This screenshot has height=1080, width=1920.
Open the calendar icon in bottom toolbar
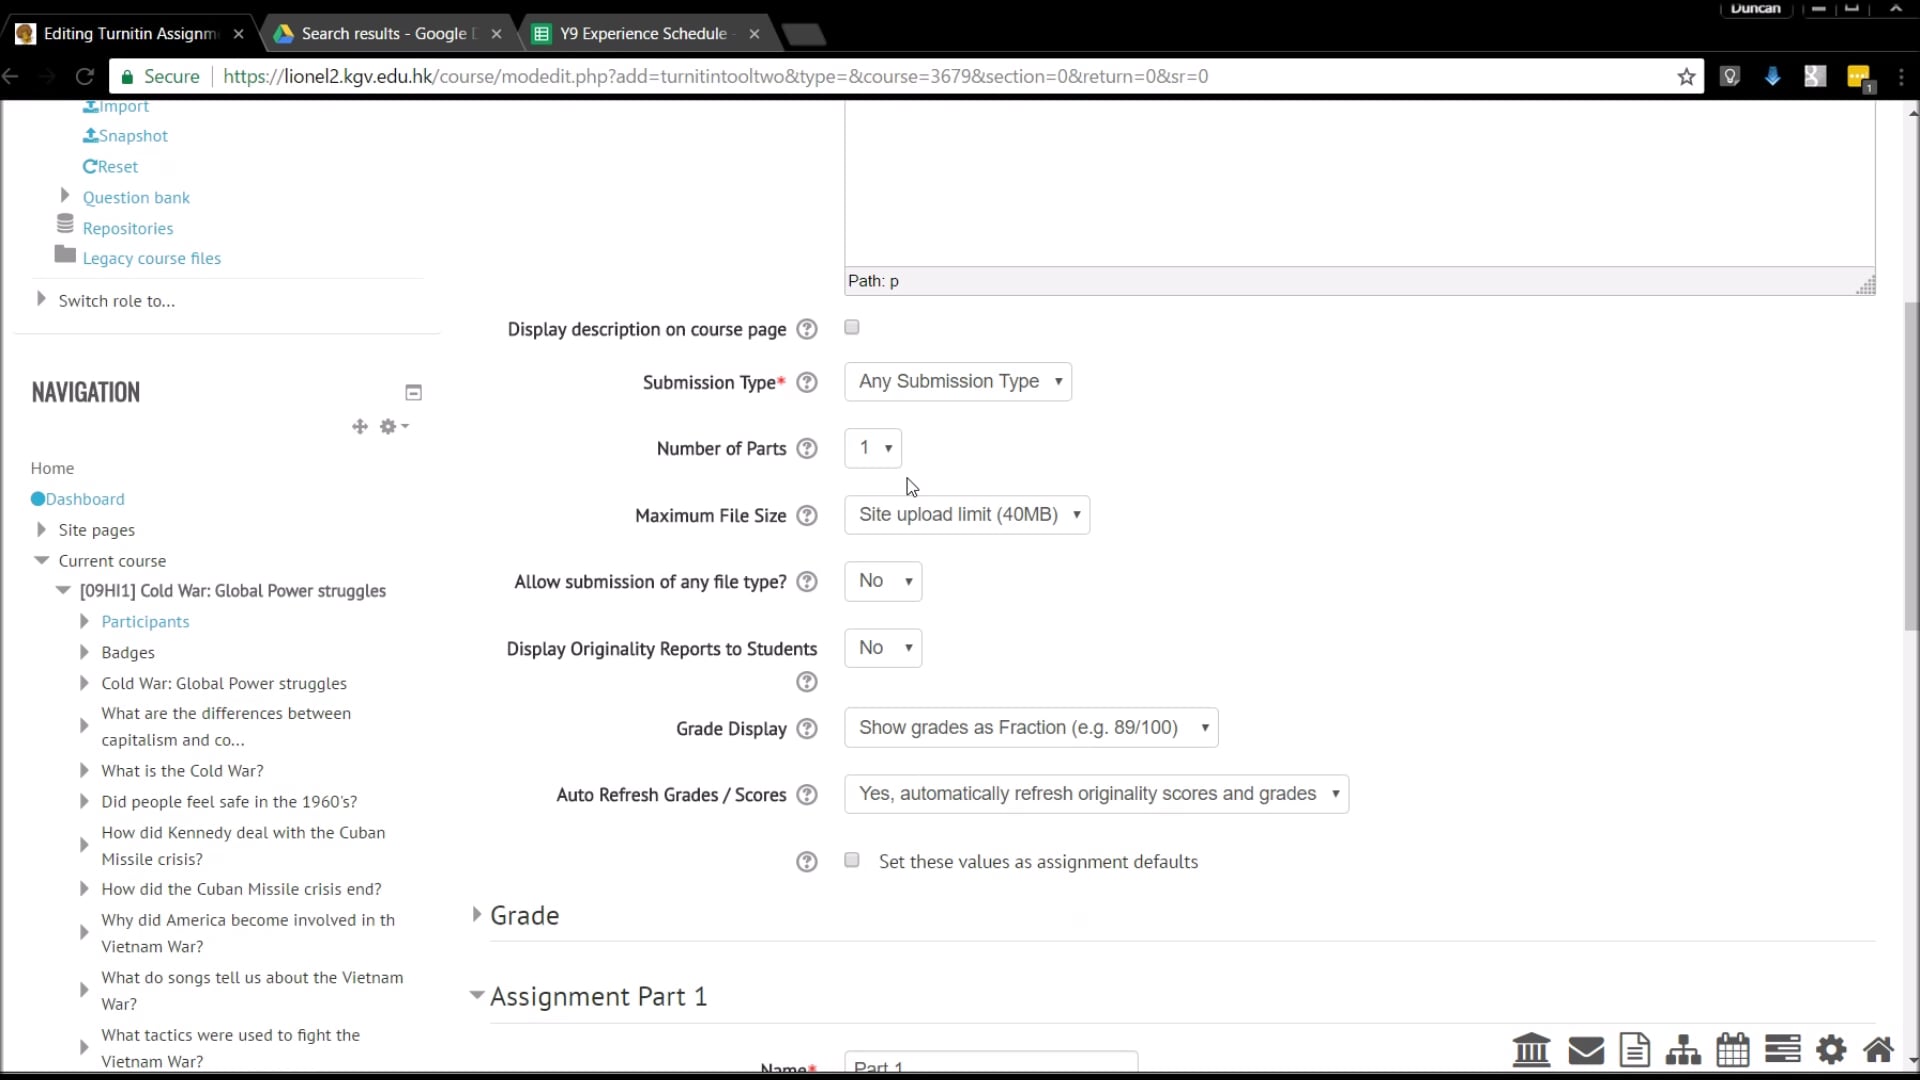(1733, 1050)
